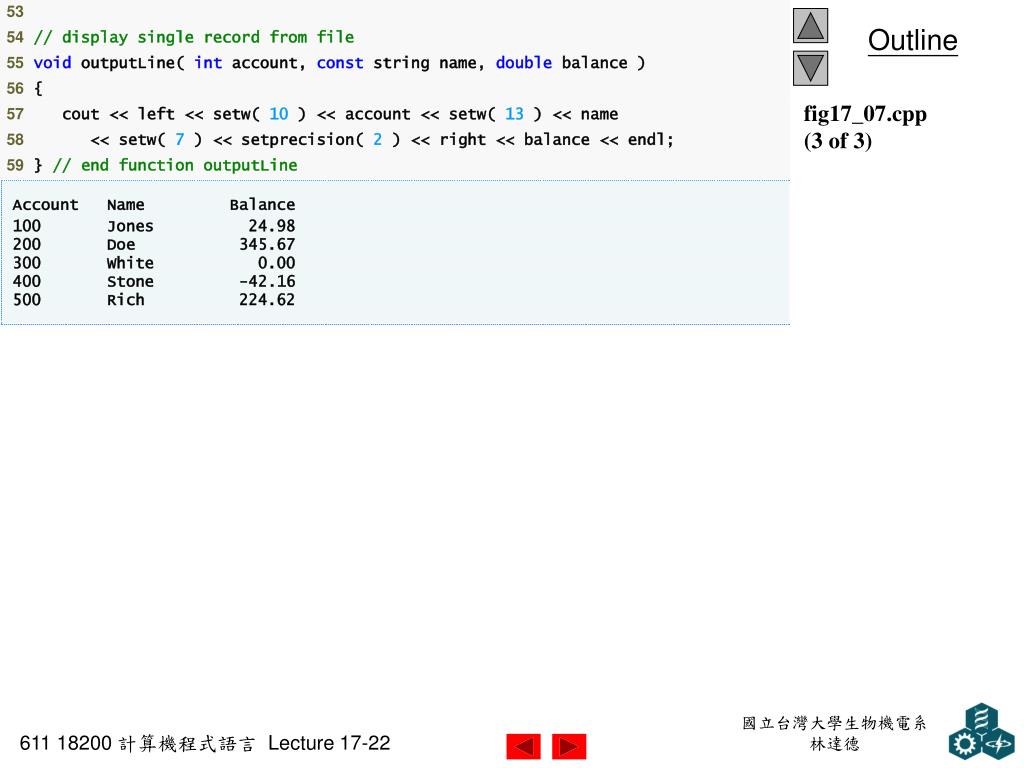Click the author name '林達德'
The image size is (1024, 768).
[834, 744]
